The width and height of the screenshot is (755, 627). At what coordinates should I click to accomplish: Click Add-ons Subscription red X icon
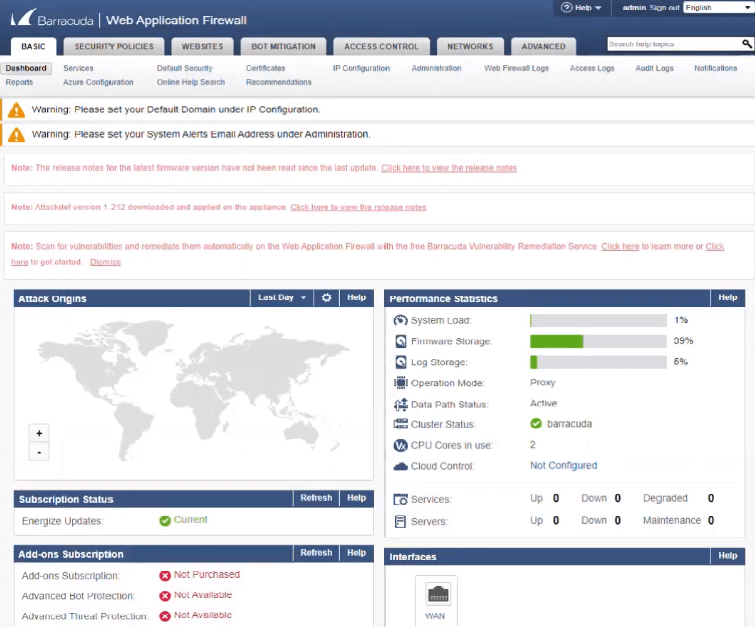pos(165,575)
